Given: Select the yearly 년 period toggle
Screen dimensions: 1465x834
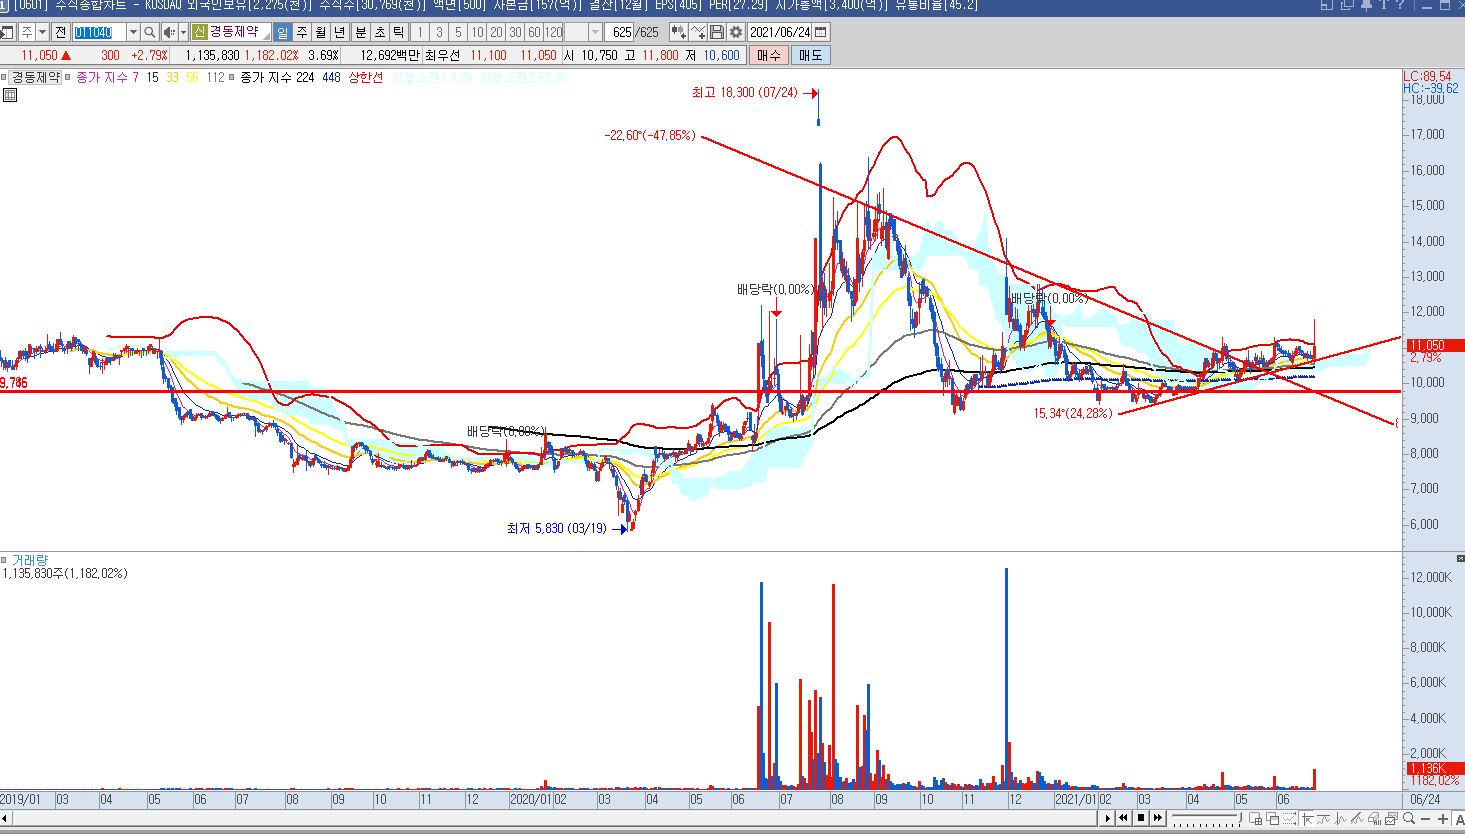Looking at the screenshot, I should pos(339,32).
